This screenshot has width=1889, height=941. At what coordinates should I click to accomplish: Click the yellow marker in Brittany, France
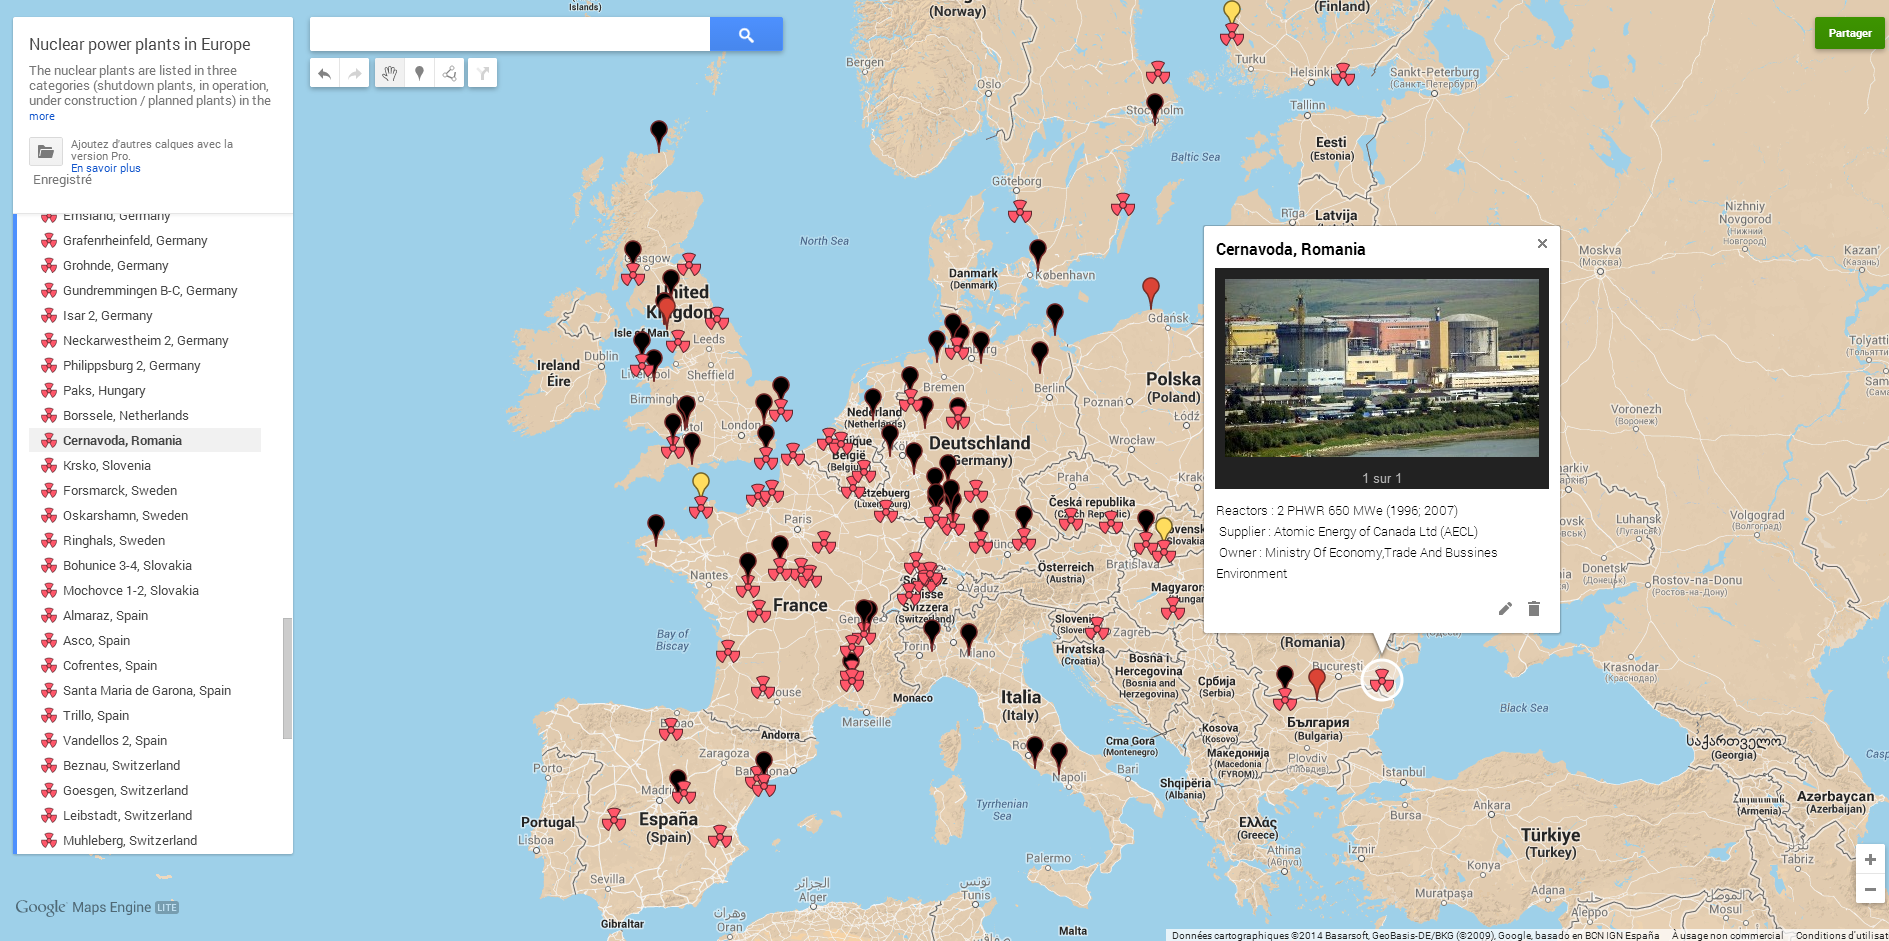(701, 485)
